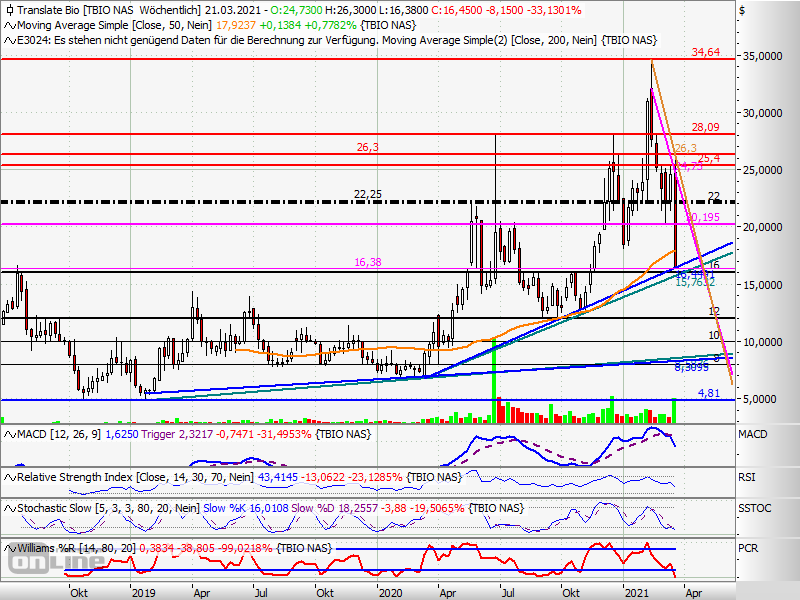This screenshot has height=600, width=800.
Task: Click the PCR panel label on right axis
Action: (748, 549)
